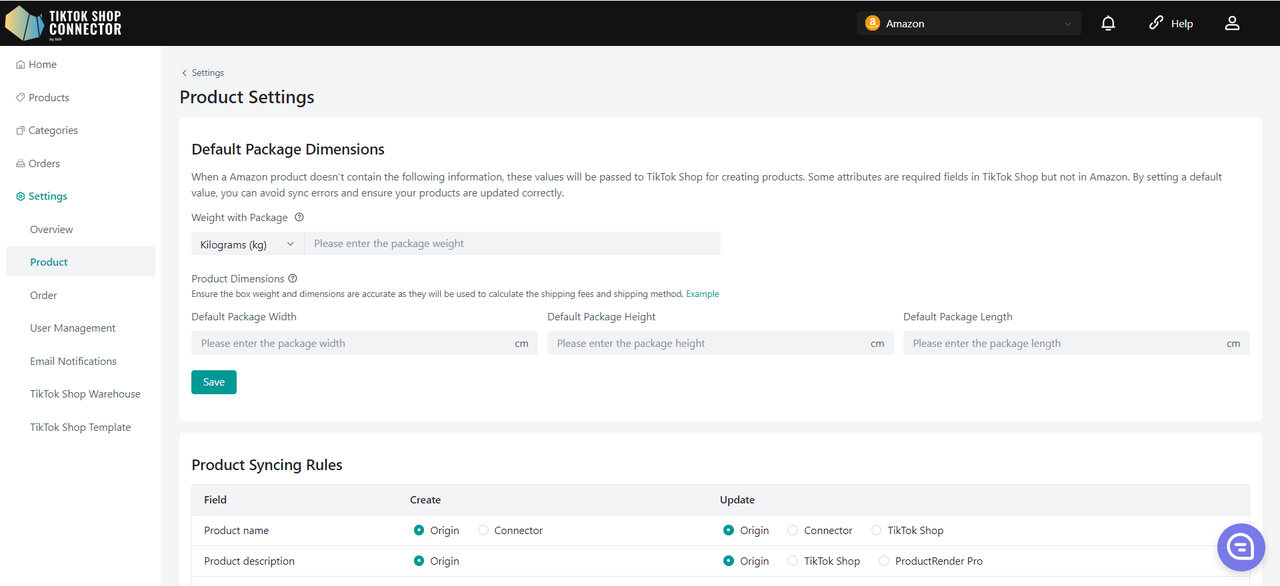Go to Home via its sidebar icon

click(21, 65)
